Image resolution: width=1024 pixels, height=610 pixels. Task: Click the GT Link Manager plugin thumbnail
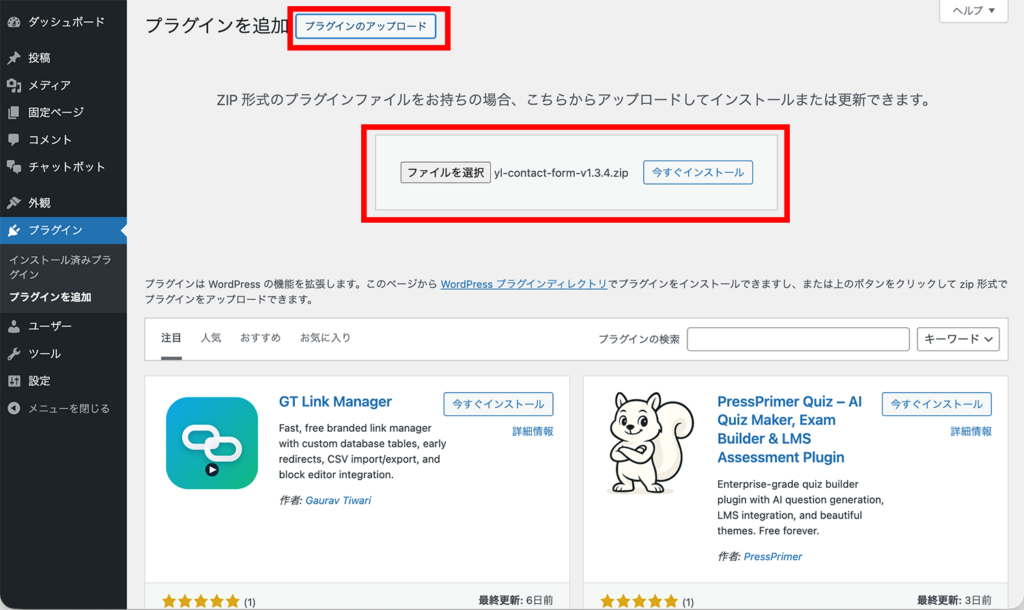(x=212, y=440)
